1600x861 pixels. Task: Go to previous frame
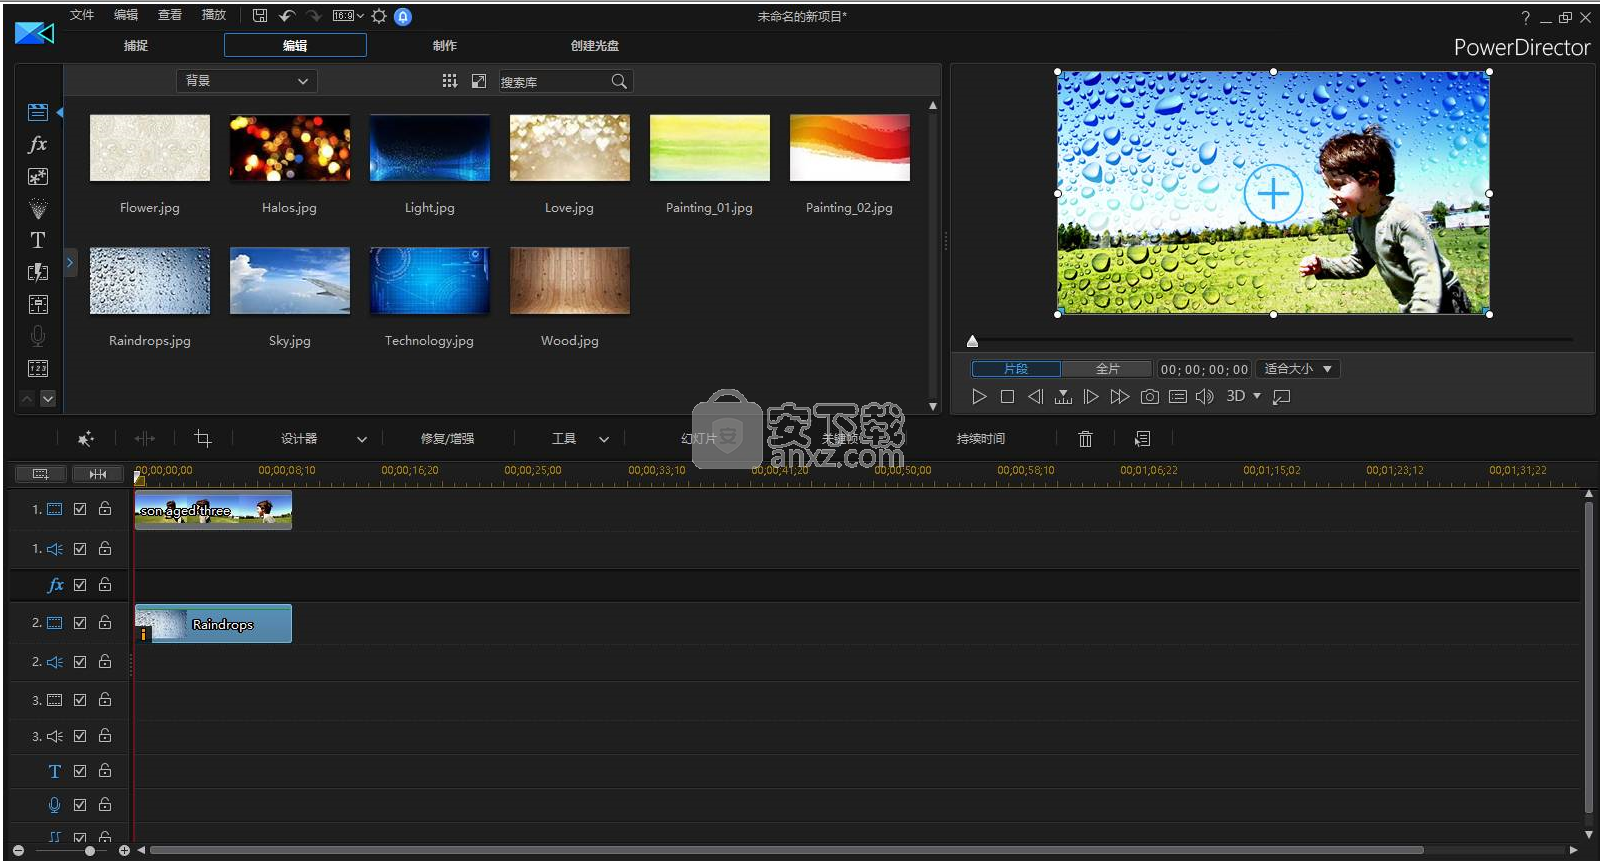coord(1035,397)
